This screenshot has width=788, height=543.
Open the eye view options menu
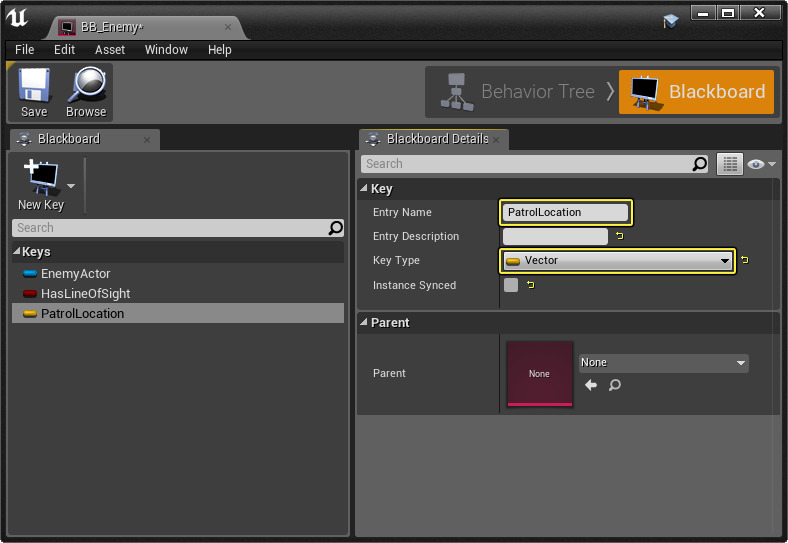[761, 164]
